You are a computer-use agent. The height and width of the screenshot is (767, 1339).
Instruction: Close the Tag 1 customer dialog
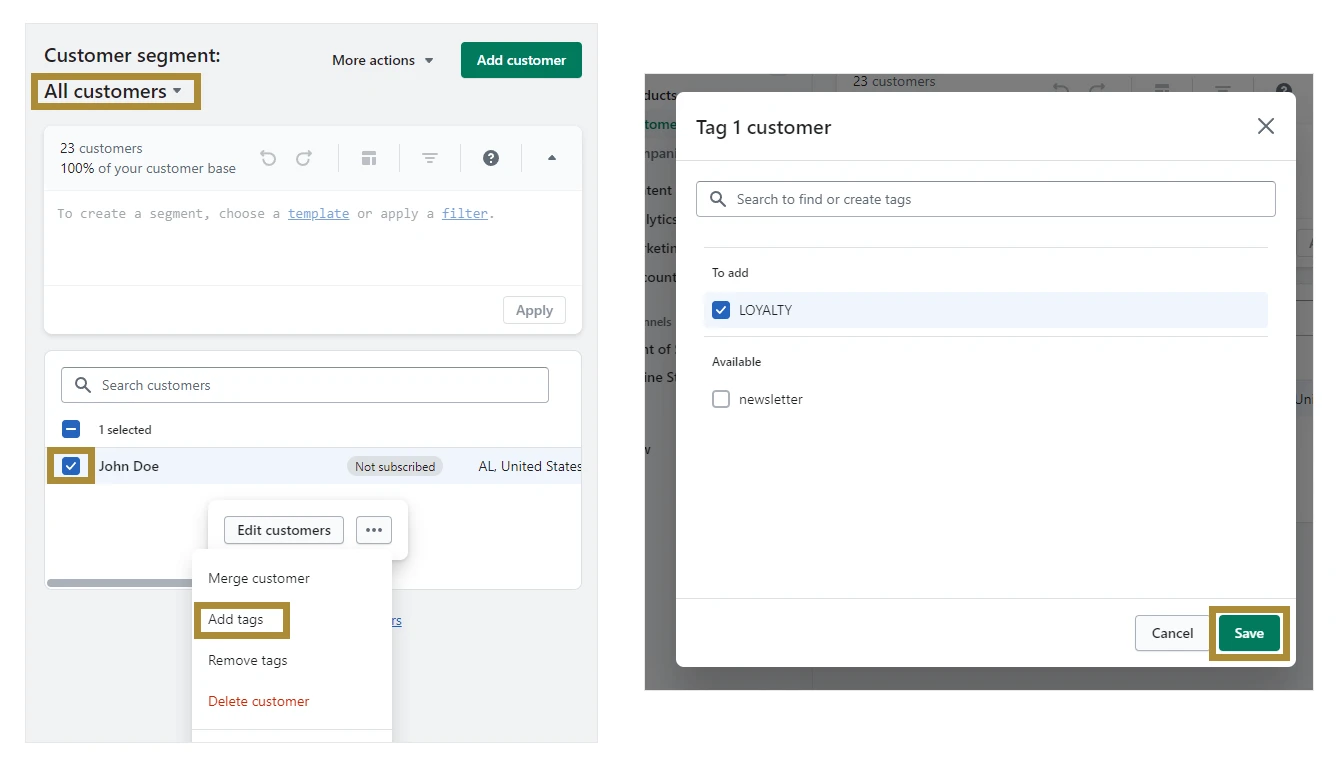(x=1266, y=126)
